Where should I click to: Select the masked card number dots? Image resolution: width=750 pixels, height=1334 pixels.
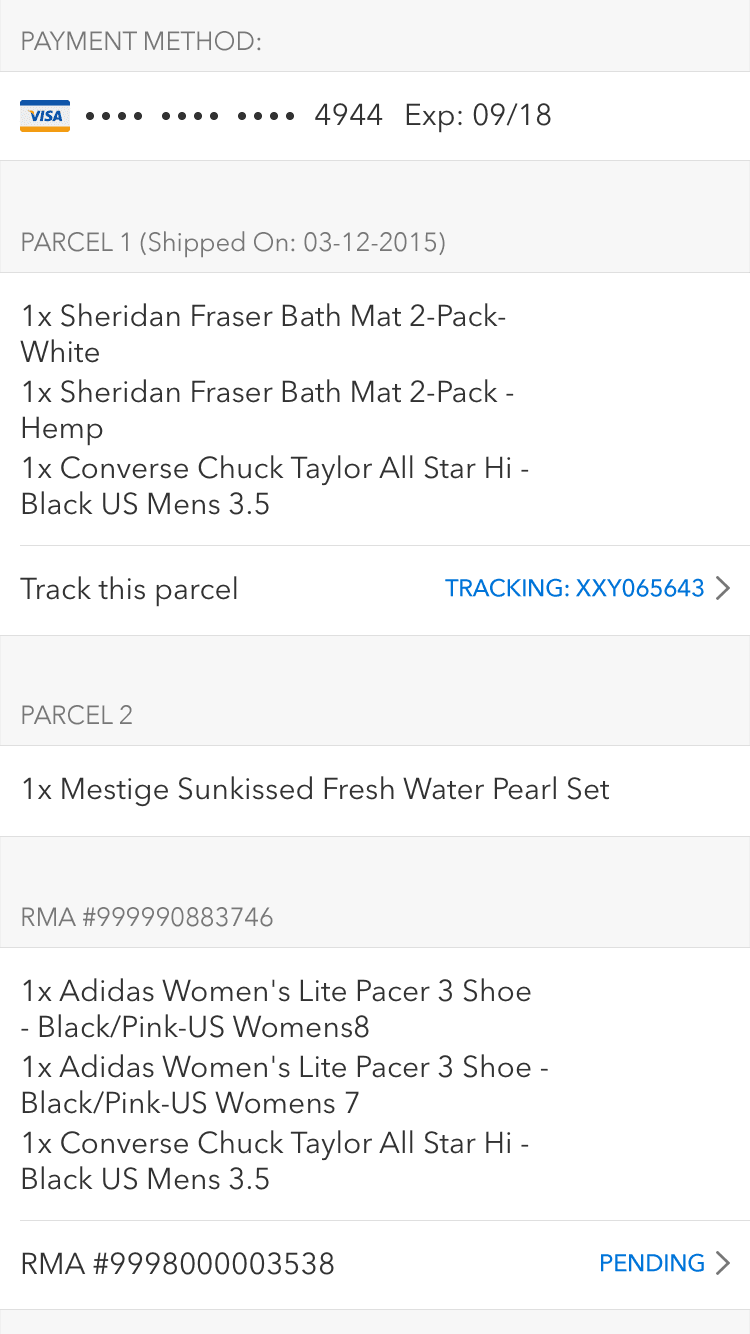point(190,116)
